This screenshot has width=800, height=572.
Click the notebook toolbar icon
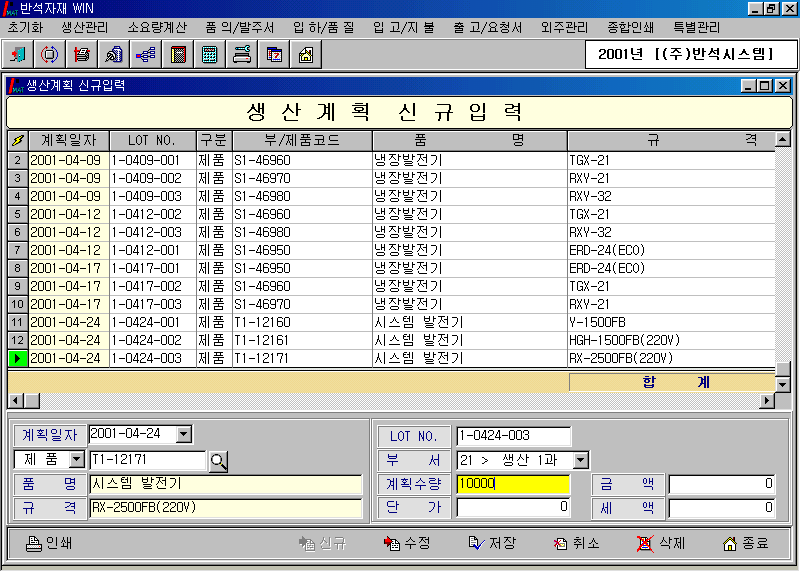(177, 55)
